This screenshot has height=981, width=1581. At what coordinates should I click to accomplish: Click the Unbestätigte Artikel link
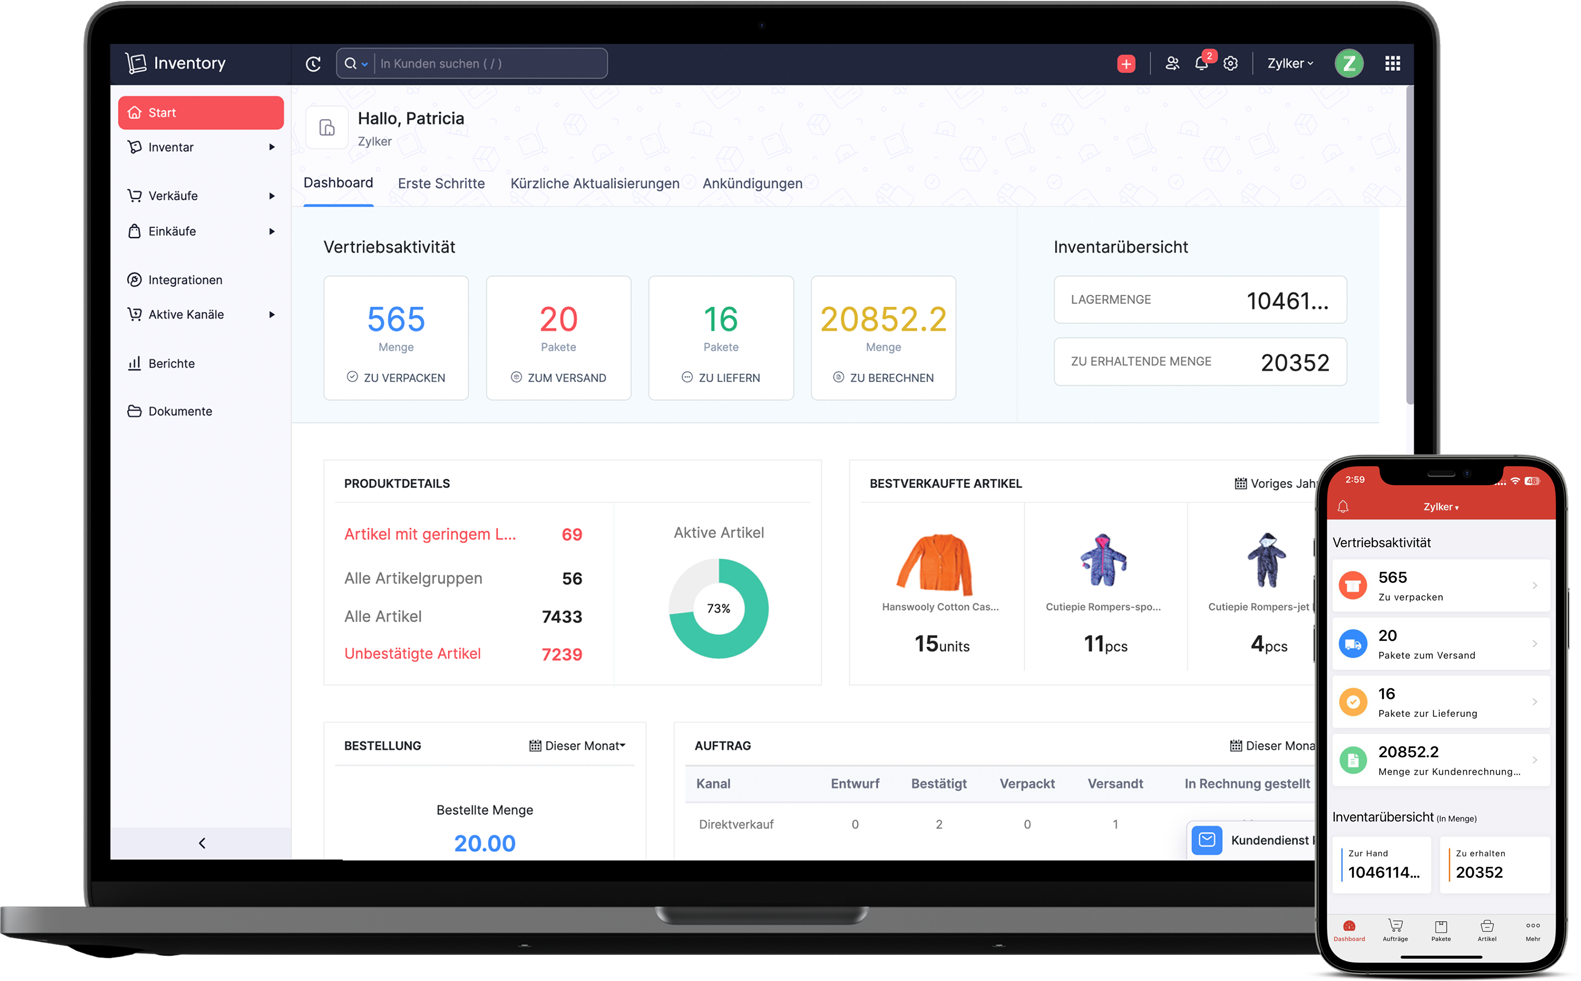[412, 654]
